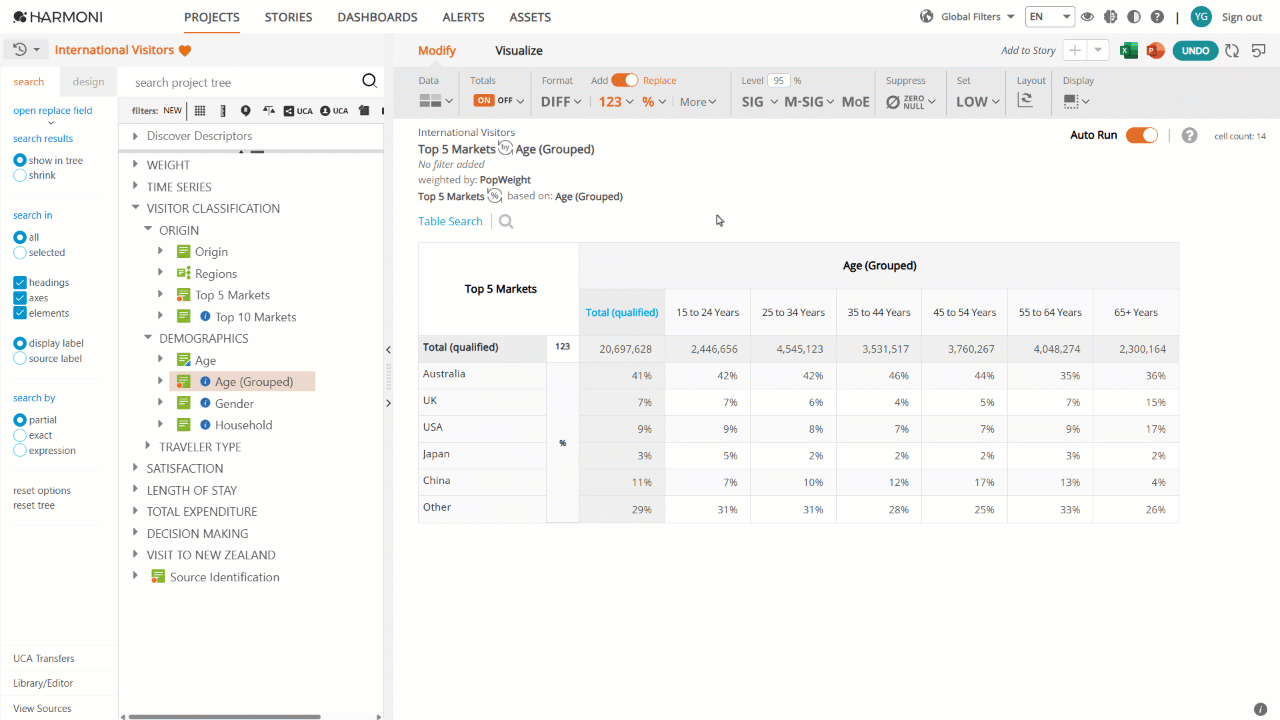Expand the SATISFACTION tree node
The image size is (1280, 720).
tap(136, 468)
